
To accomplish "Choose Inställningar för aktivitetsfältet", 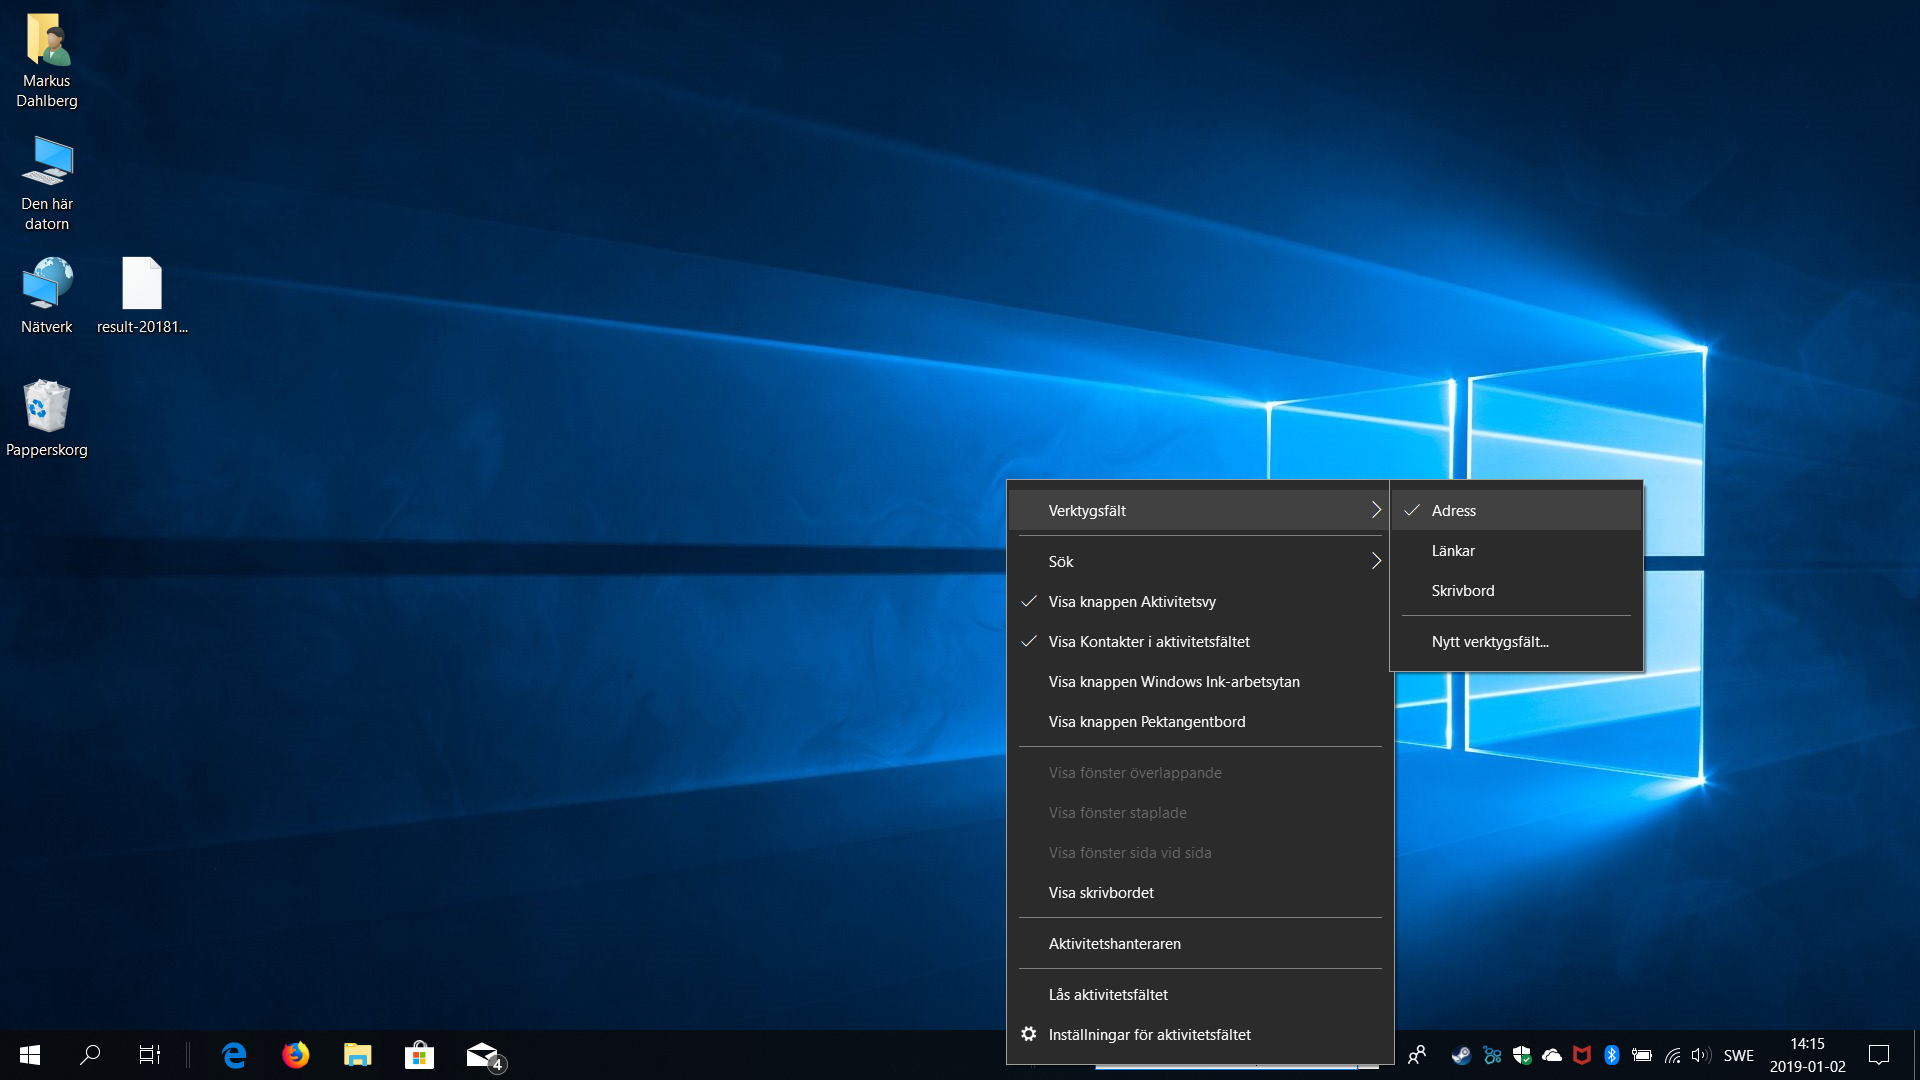I will coord(1150,1034).
